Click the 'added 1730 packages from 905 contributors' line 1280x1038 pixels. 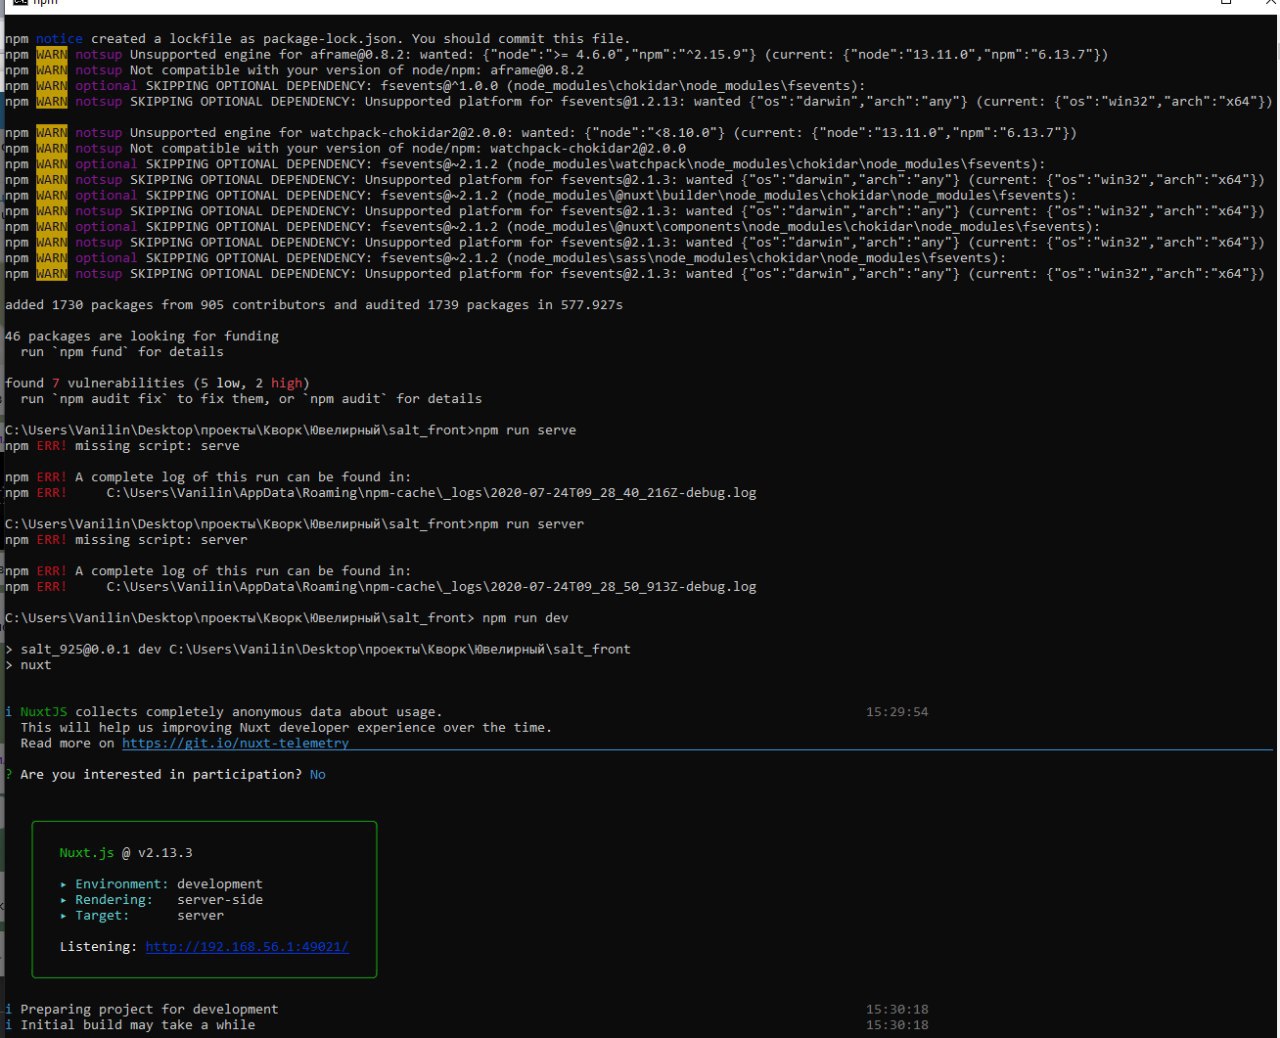(x=314, y=305)
